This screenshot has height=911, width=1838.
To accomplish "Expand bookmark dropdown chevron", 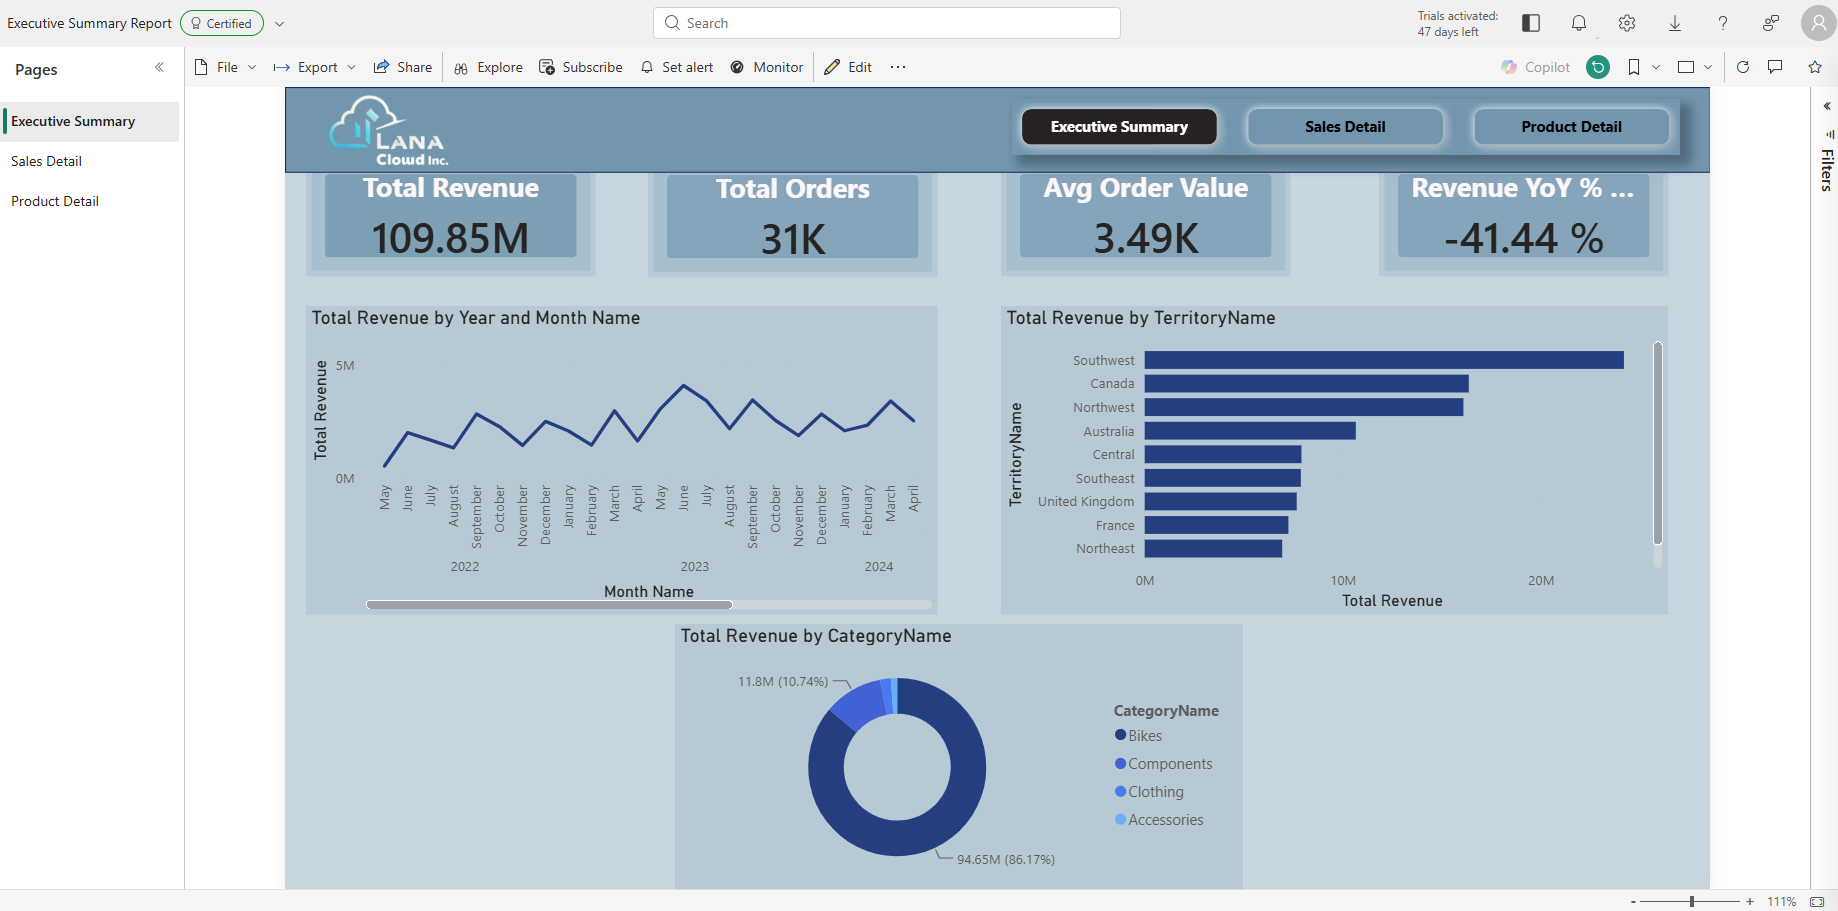I will [1656, 67].
